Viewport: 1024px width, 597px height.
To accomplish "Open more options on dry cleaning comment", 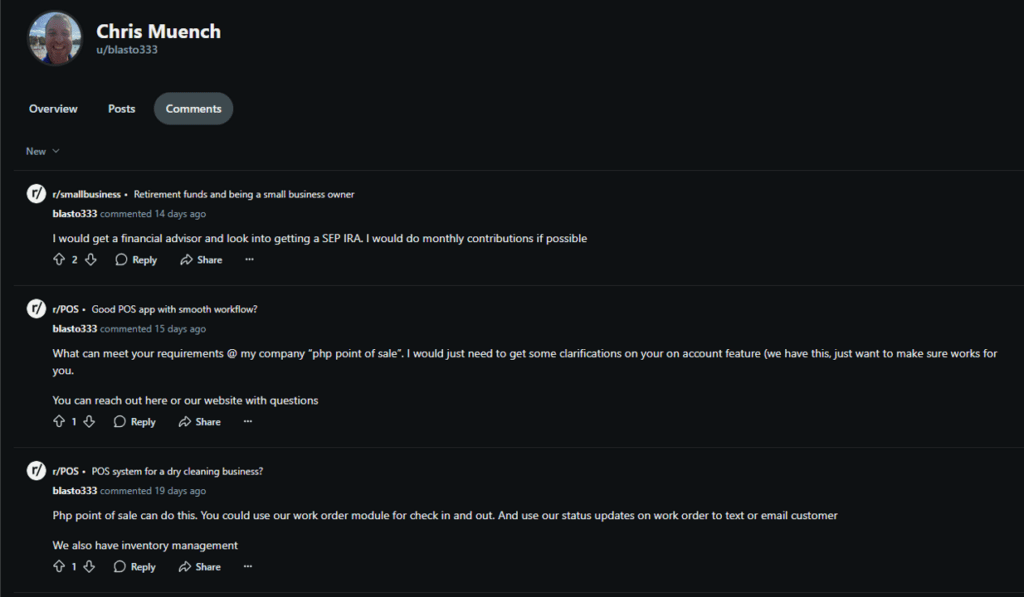I will 248,567.
